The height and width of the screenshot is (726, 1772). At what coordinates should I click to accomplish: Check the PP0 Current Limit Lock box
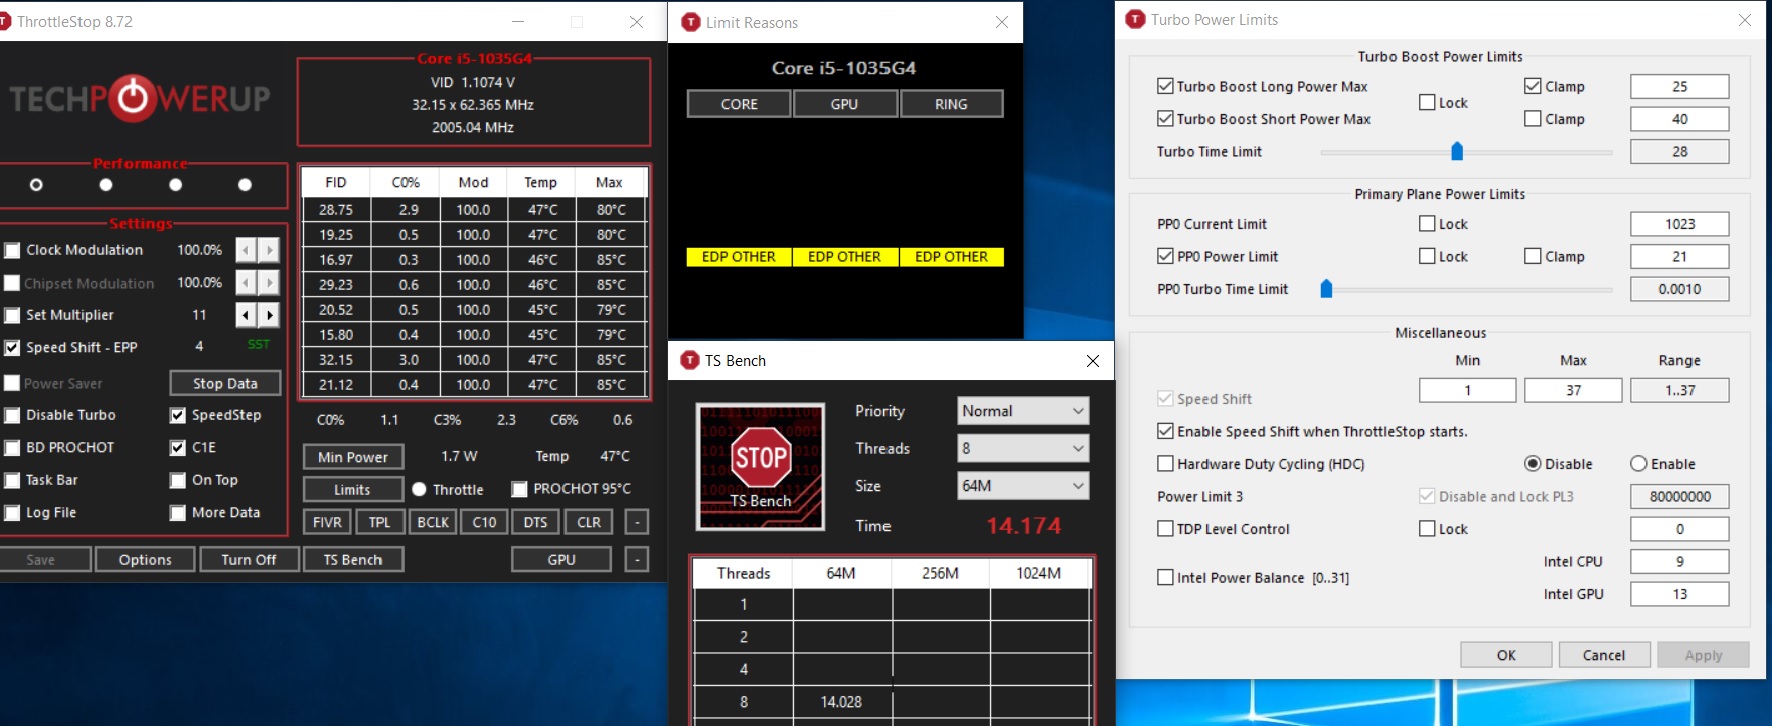pyautogui.click(x=1427, y=224)
